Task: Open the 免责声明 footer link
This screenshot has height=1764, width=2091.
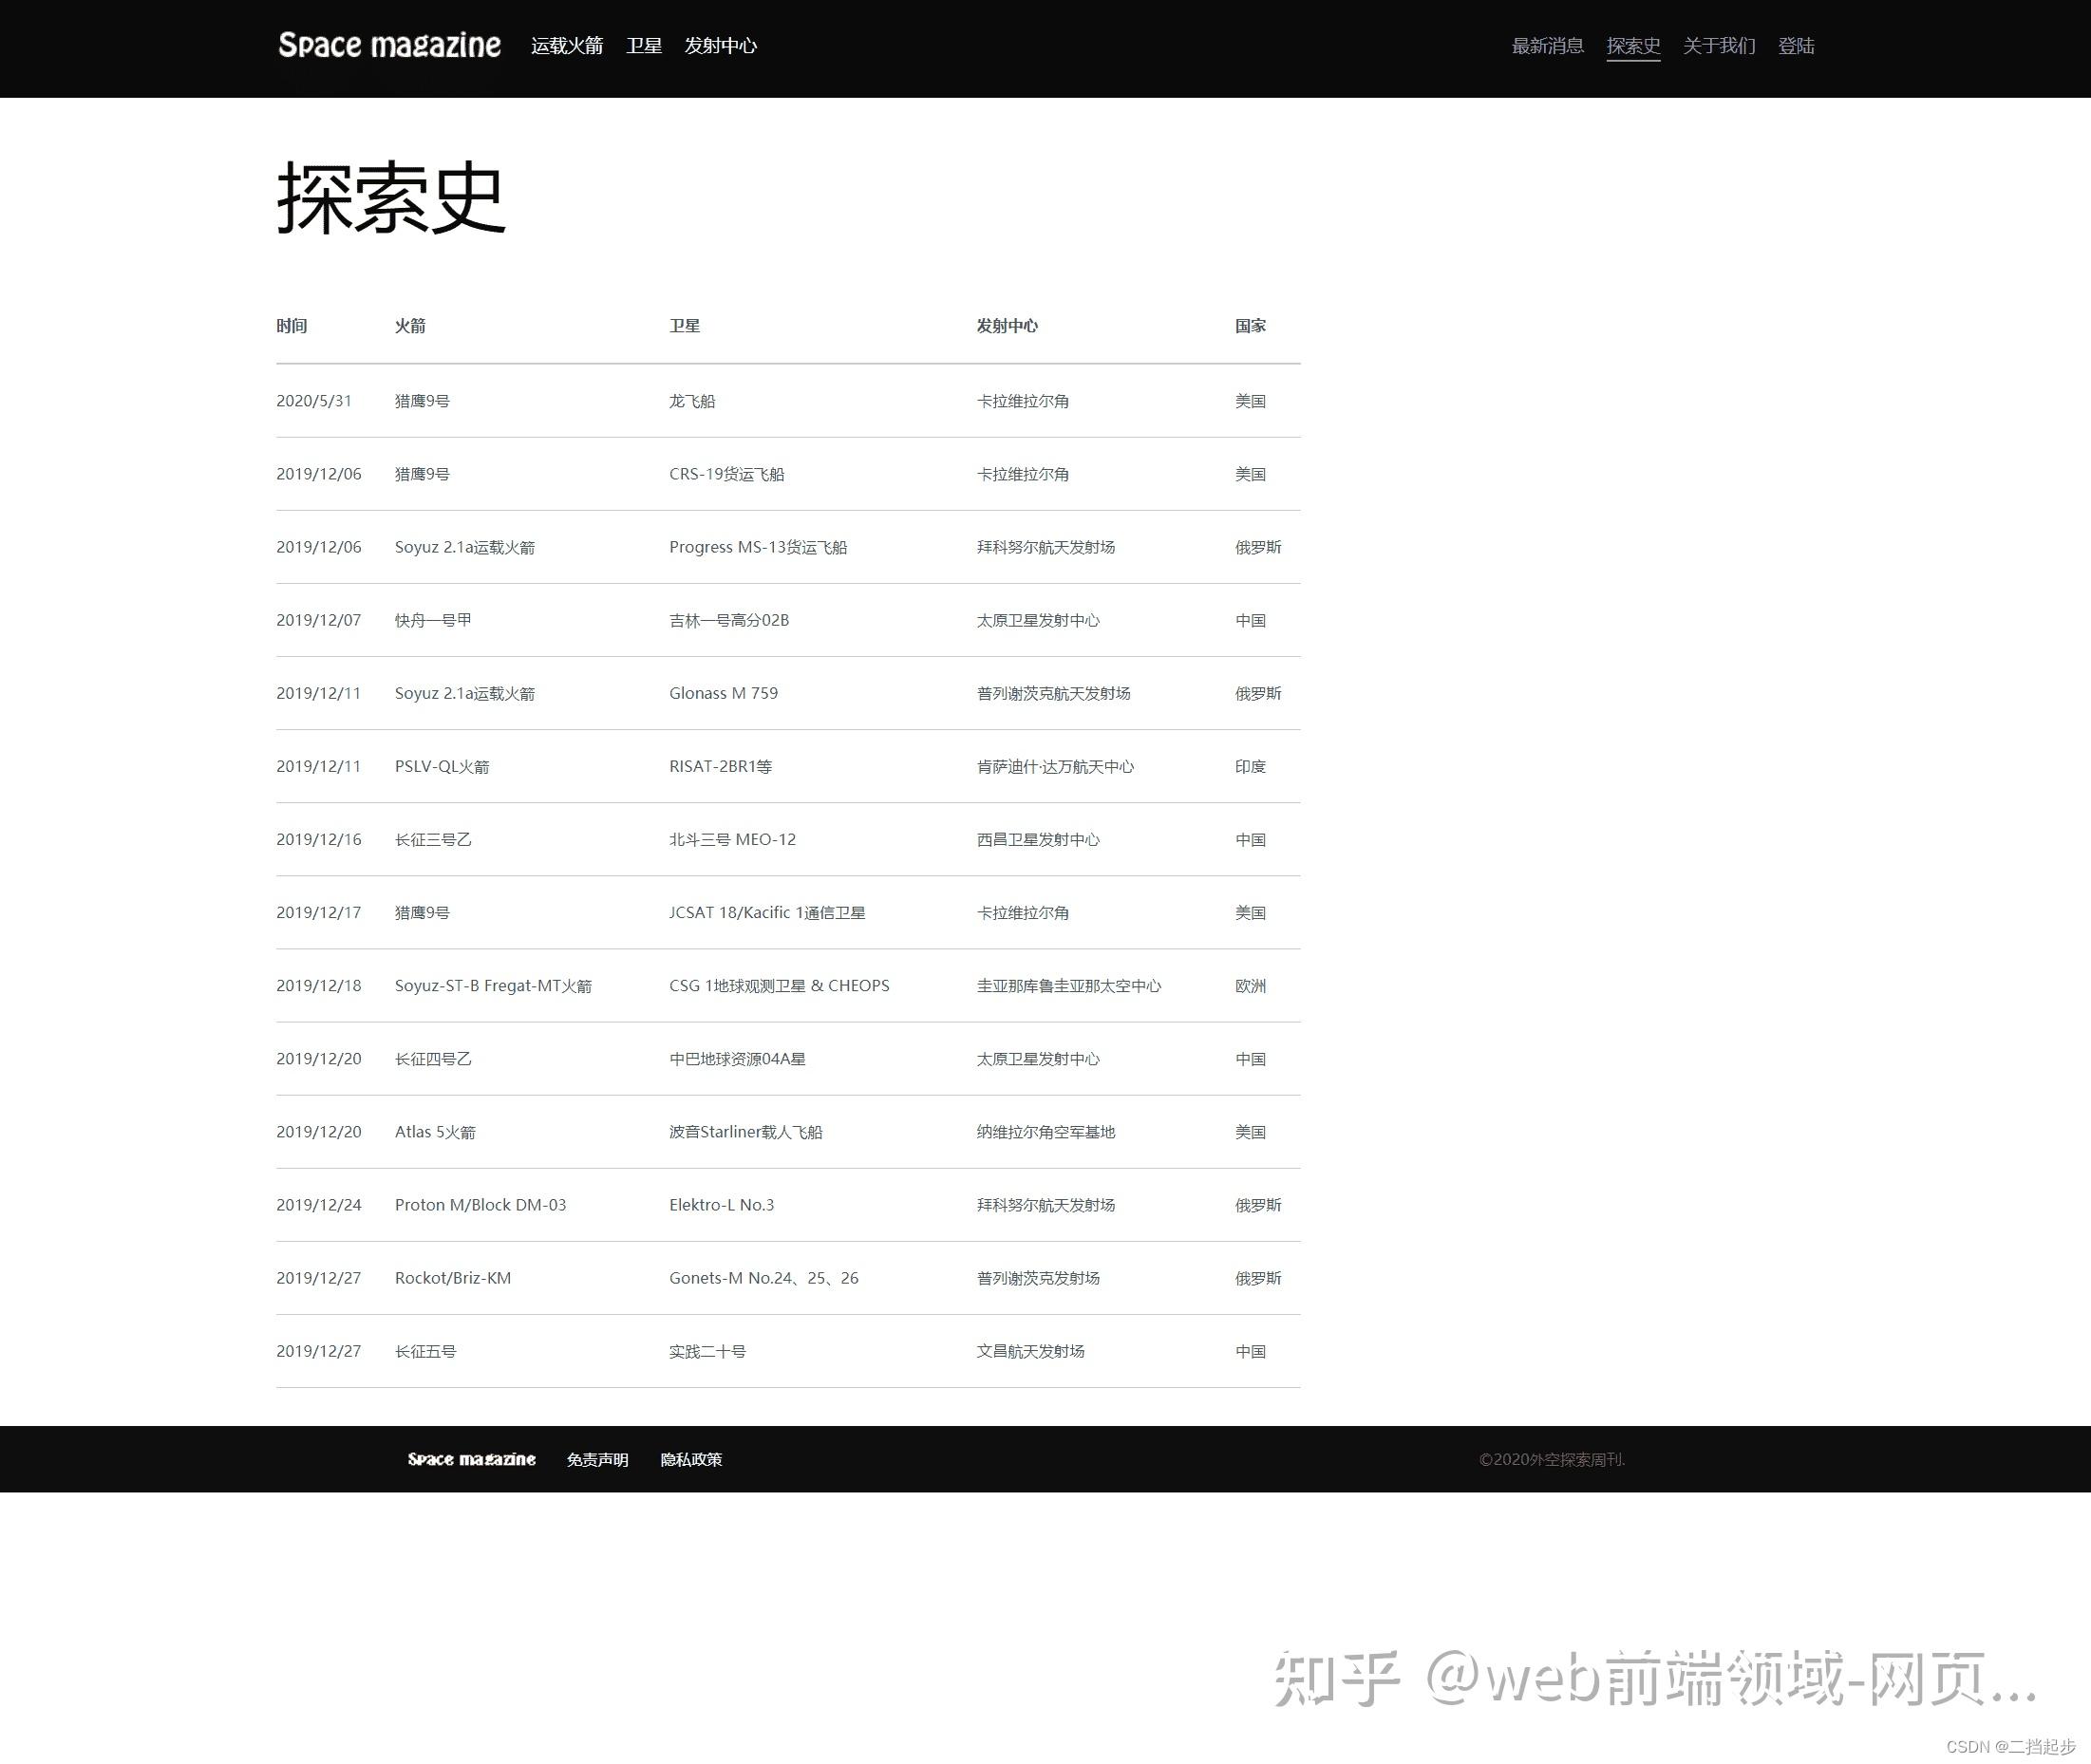Action: [x=597, y=1460]
